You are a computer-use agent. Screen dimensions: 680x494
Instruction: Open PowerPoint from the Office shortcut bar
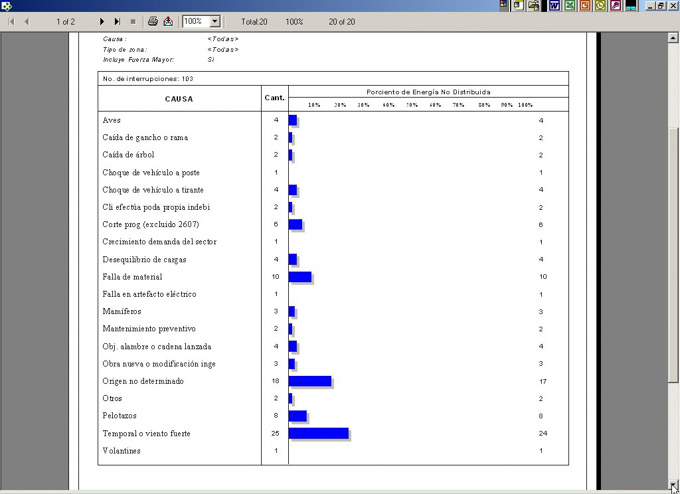click(585, 6)
